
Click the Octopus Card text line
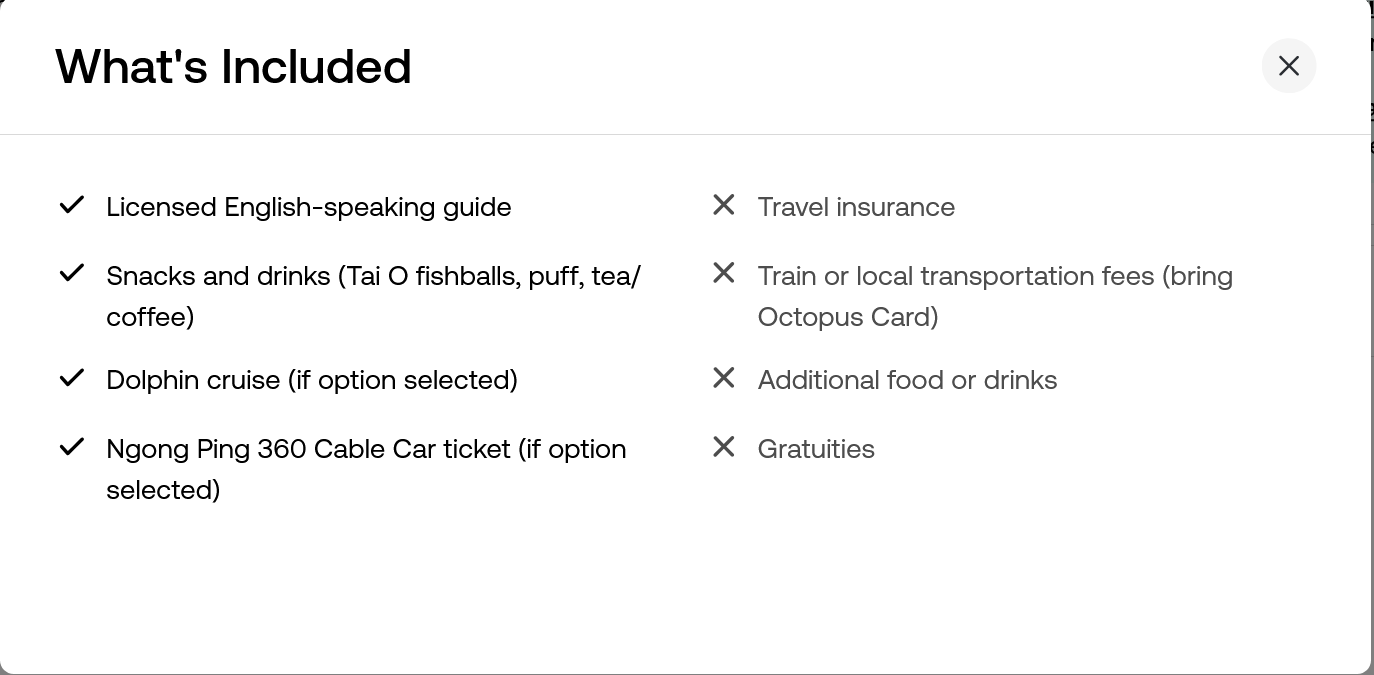click(848, 317)
